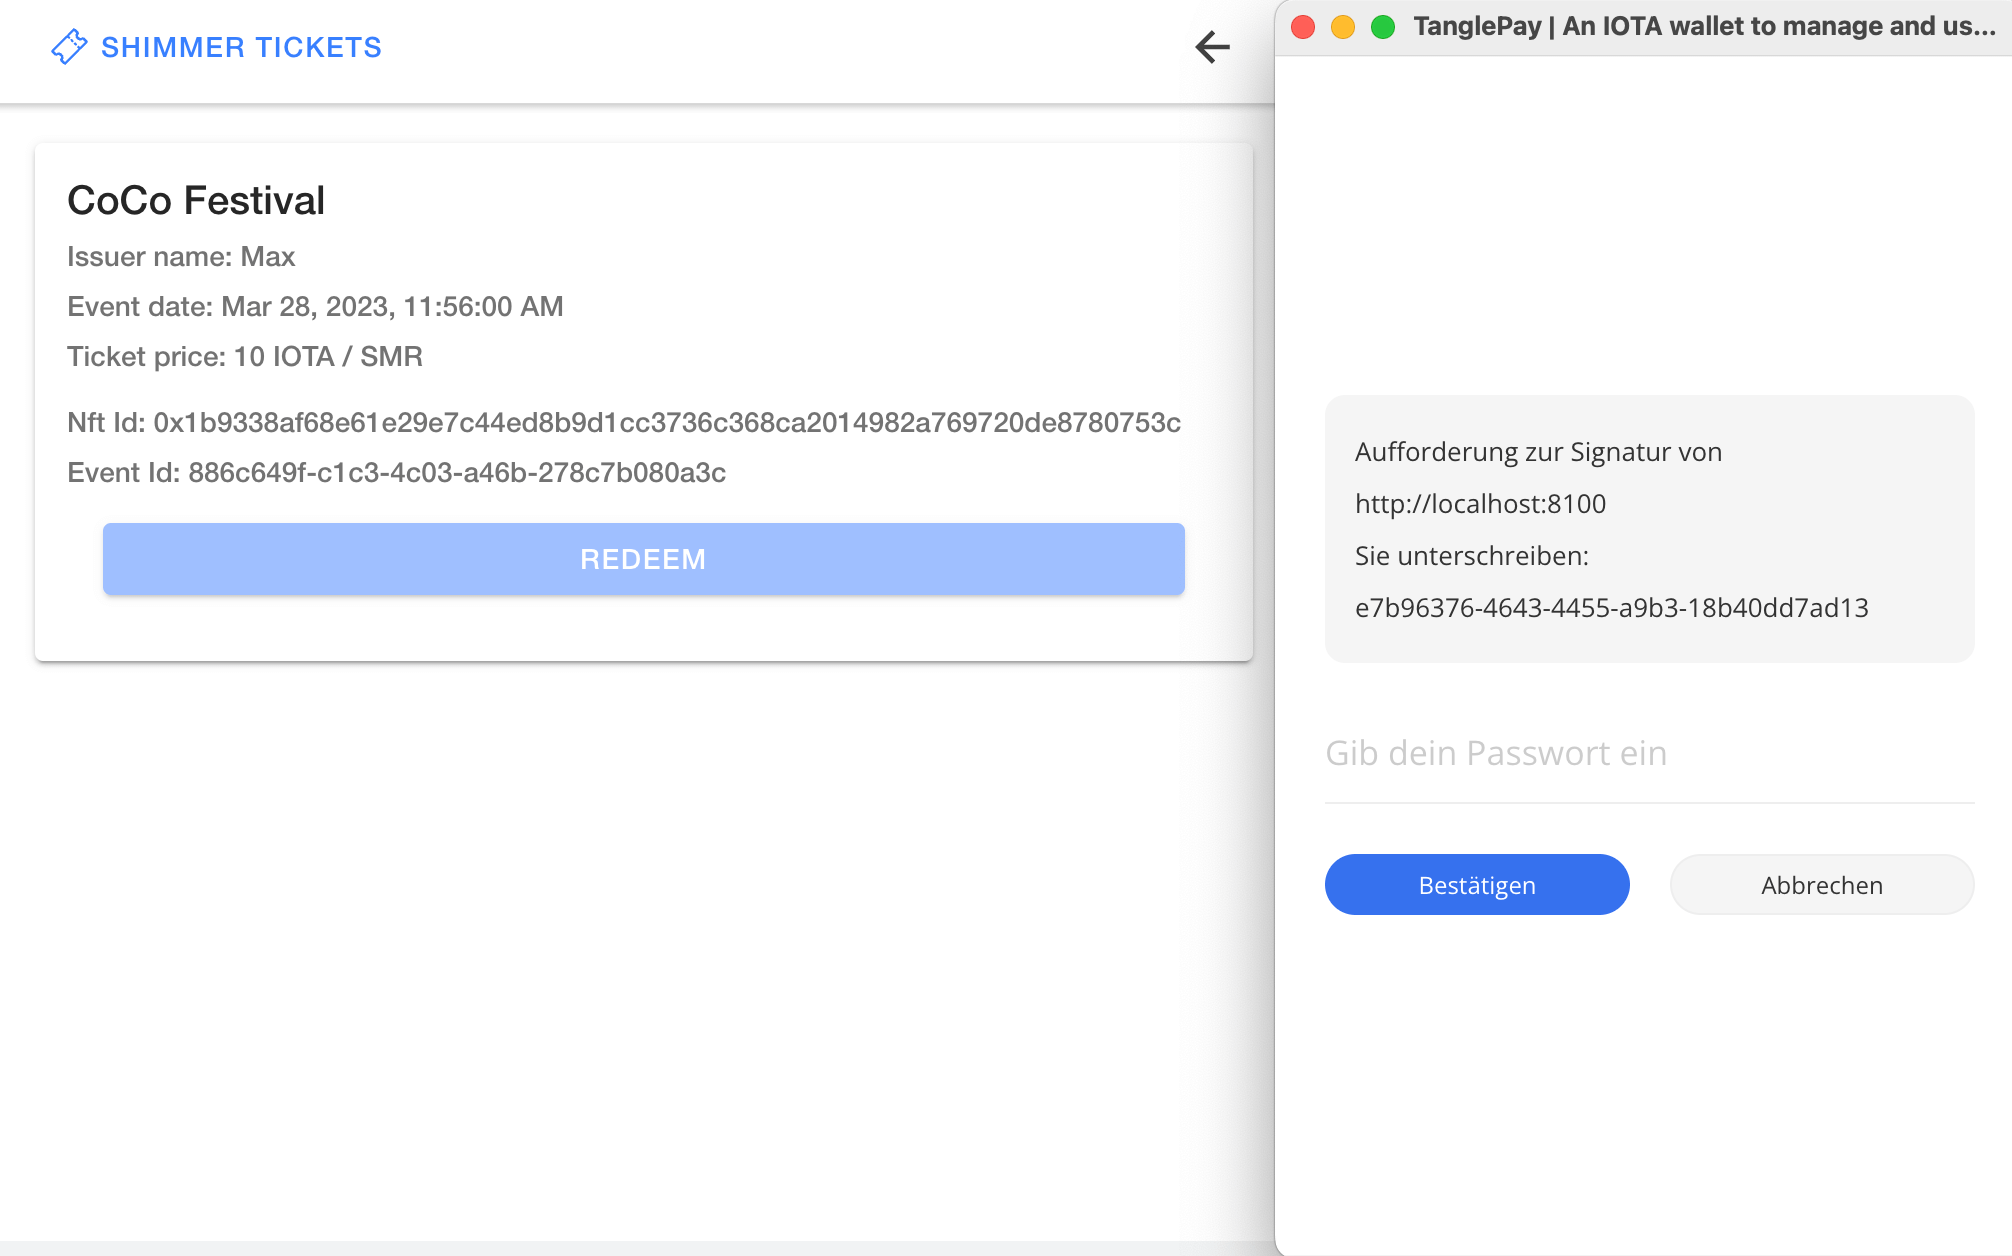Click the Sie unterschreiben label
The height and width of the screenshot is (1256, 2012).
tap(1472, 556)
